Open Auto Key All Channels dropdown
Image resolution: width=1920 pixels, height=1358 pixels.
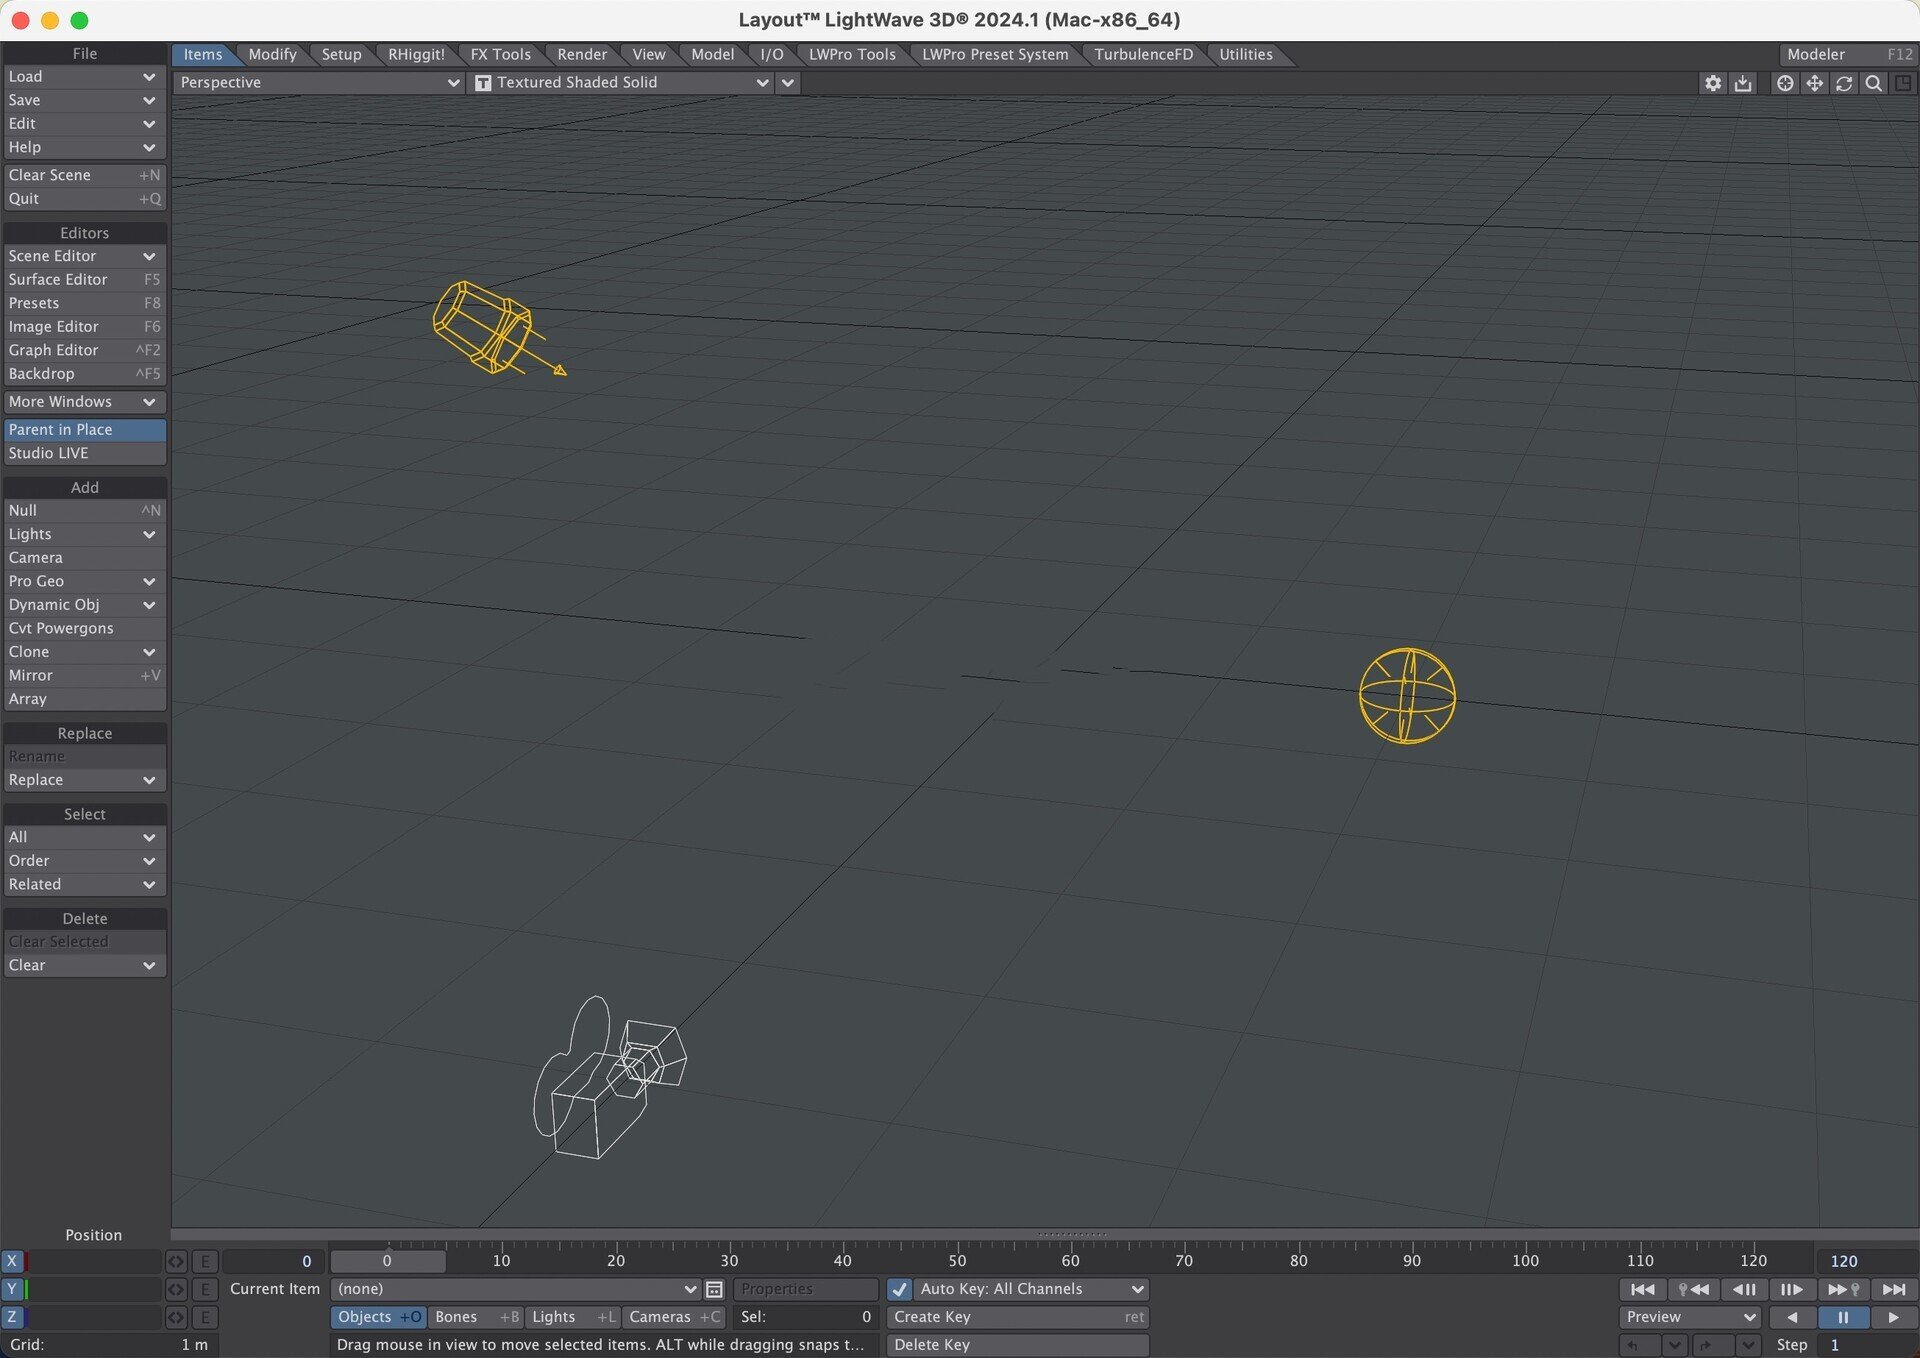coord(1030,1289)
